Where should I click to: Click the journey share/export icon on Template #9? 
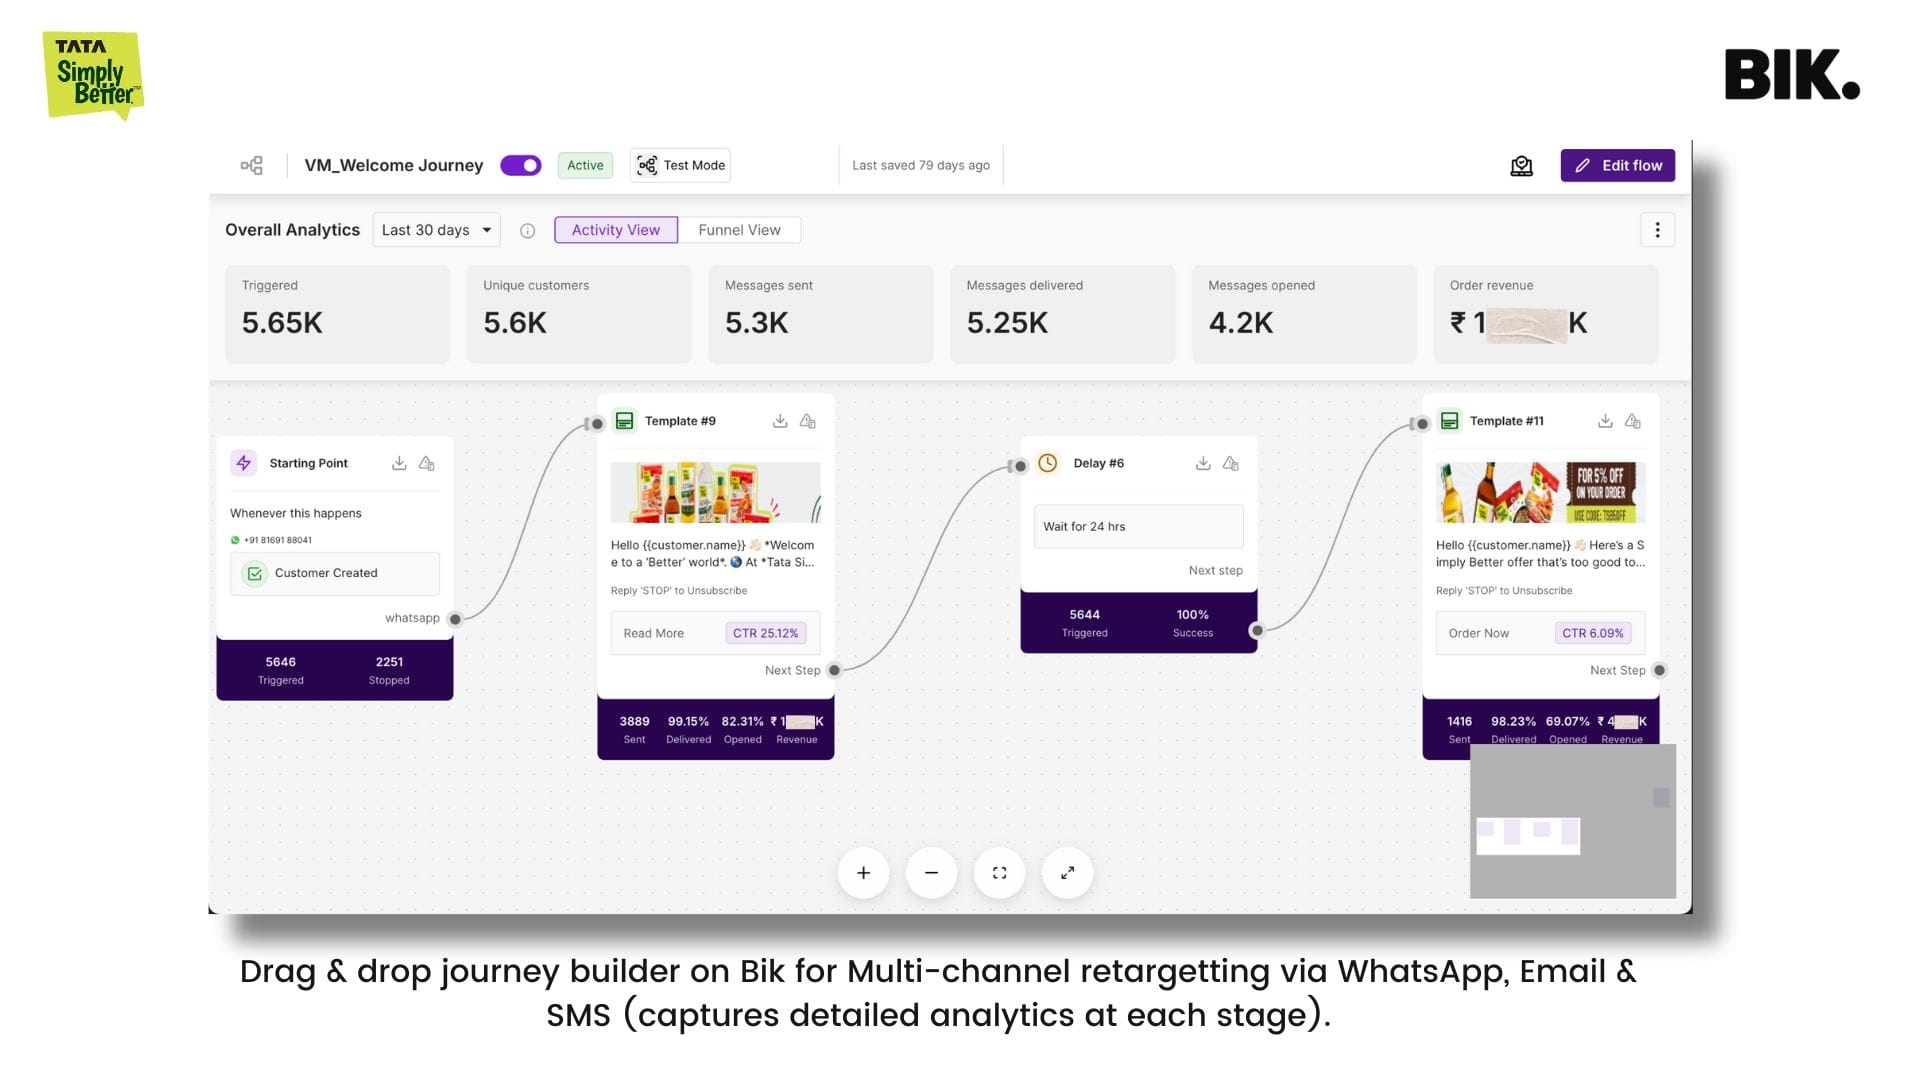tap(779, 421)
